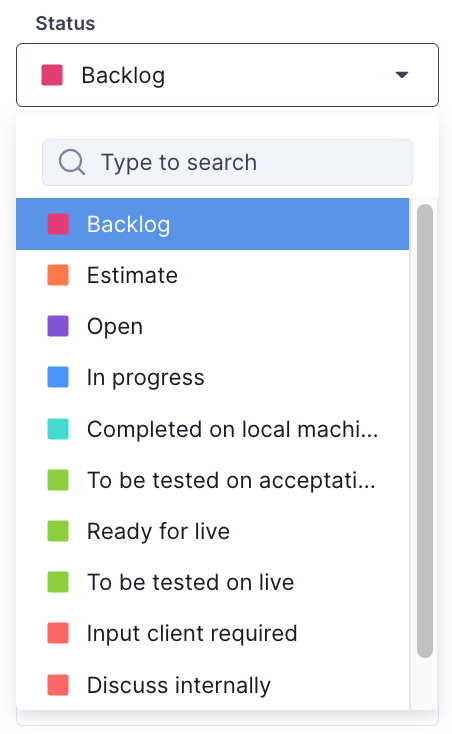Click the pink square in Status field
The image size is (452, 734).
pyautogui.click(x=52, y=75)
